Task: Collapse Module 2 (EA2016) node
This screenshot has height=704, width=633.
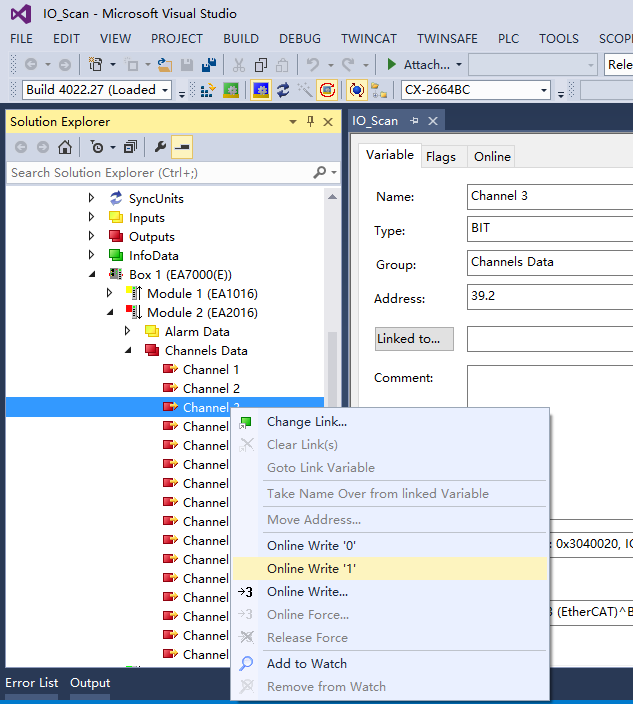Action: pos(110,312)
